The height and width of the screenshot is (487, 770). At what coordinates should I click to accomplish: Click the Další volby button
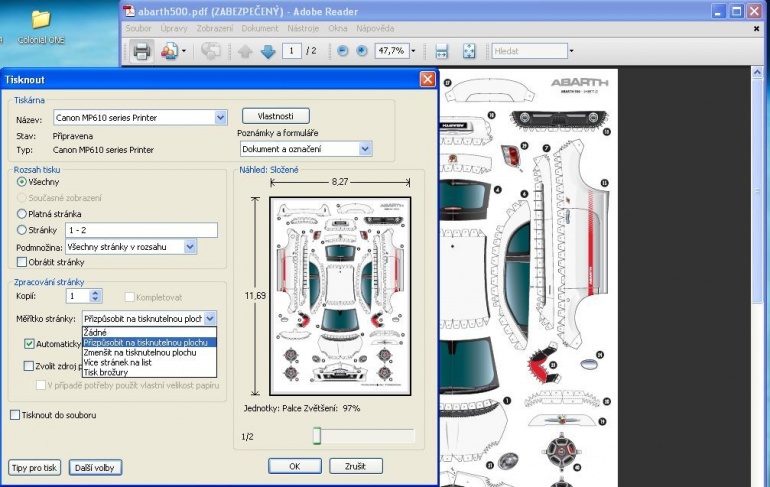point(95,467)
